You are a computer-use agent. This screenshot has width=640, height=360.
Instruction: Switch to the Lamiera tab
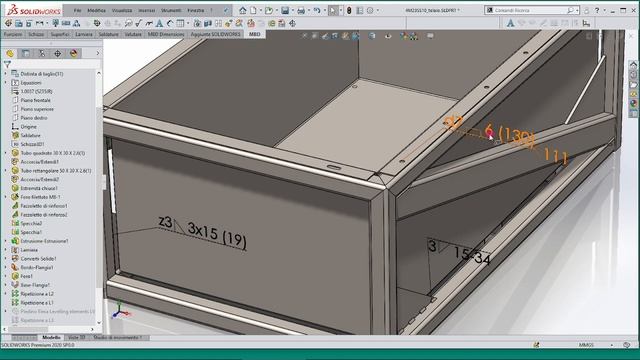(84, 35)
